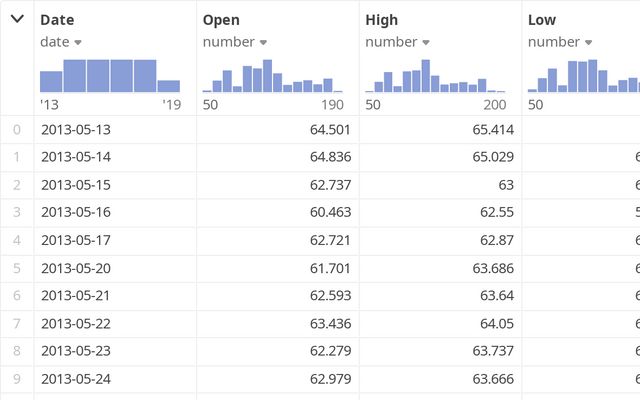Click the High column header
Screen dimensions: 640x400
[x=383, y=20]
